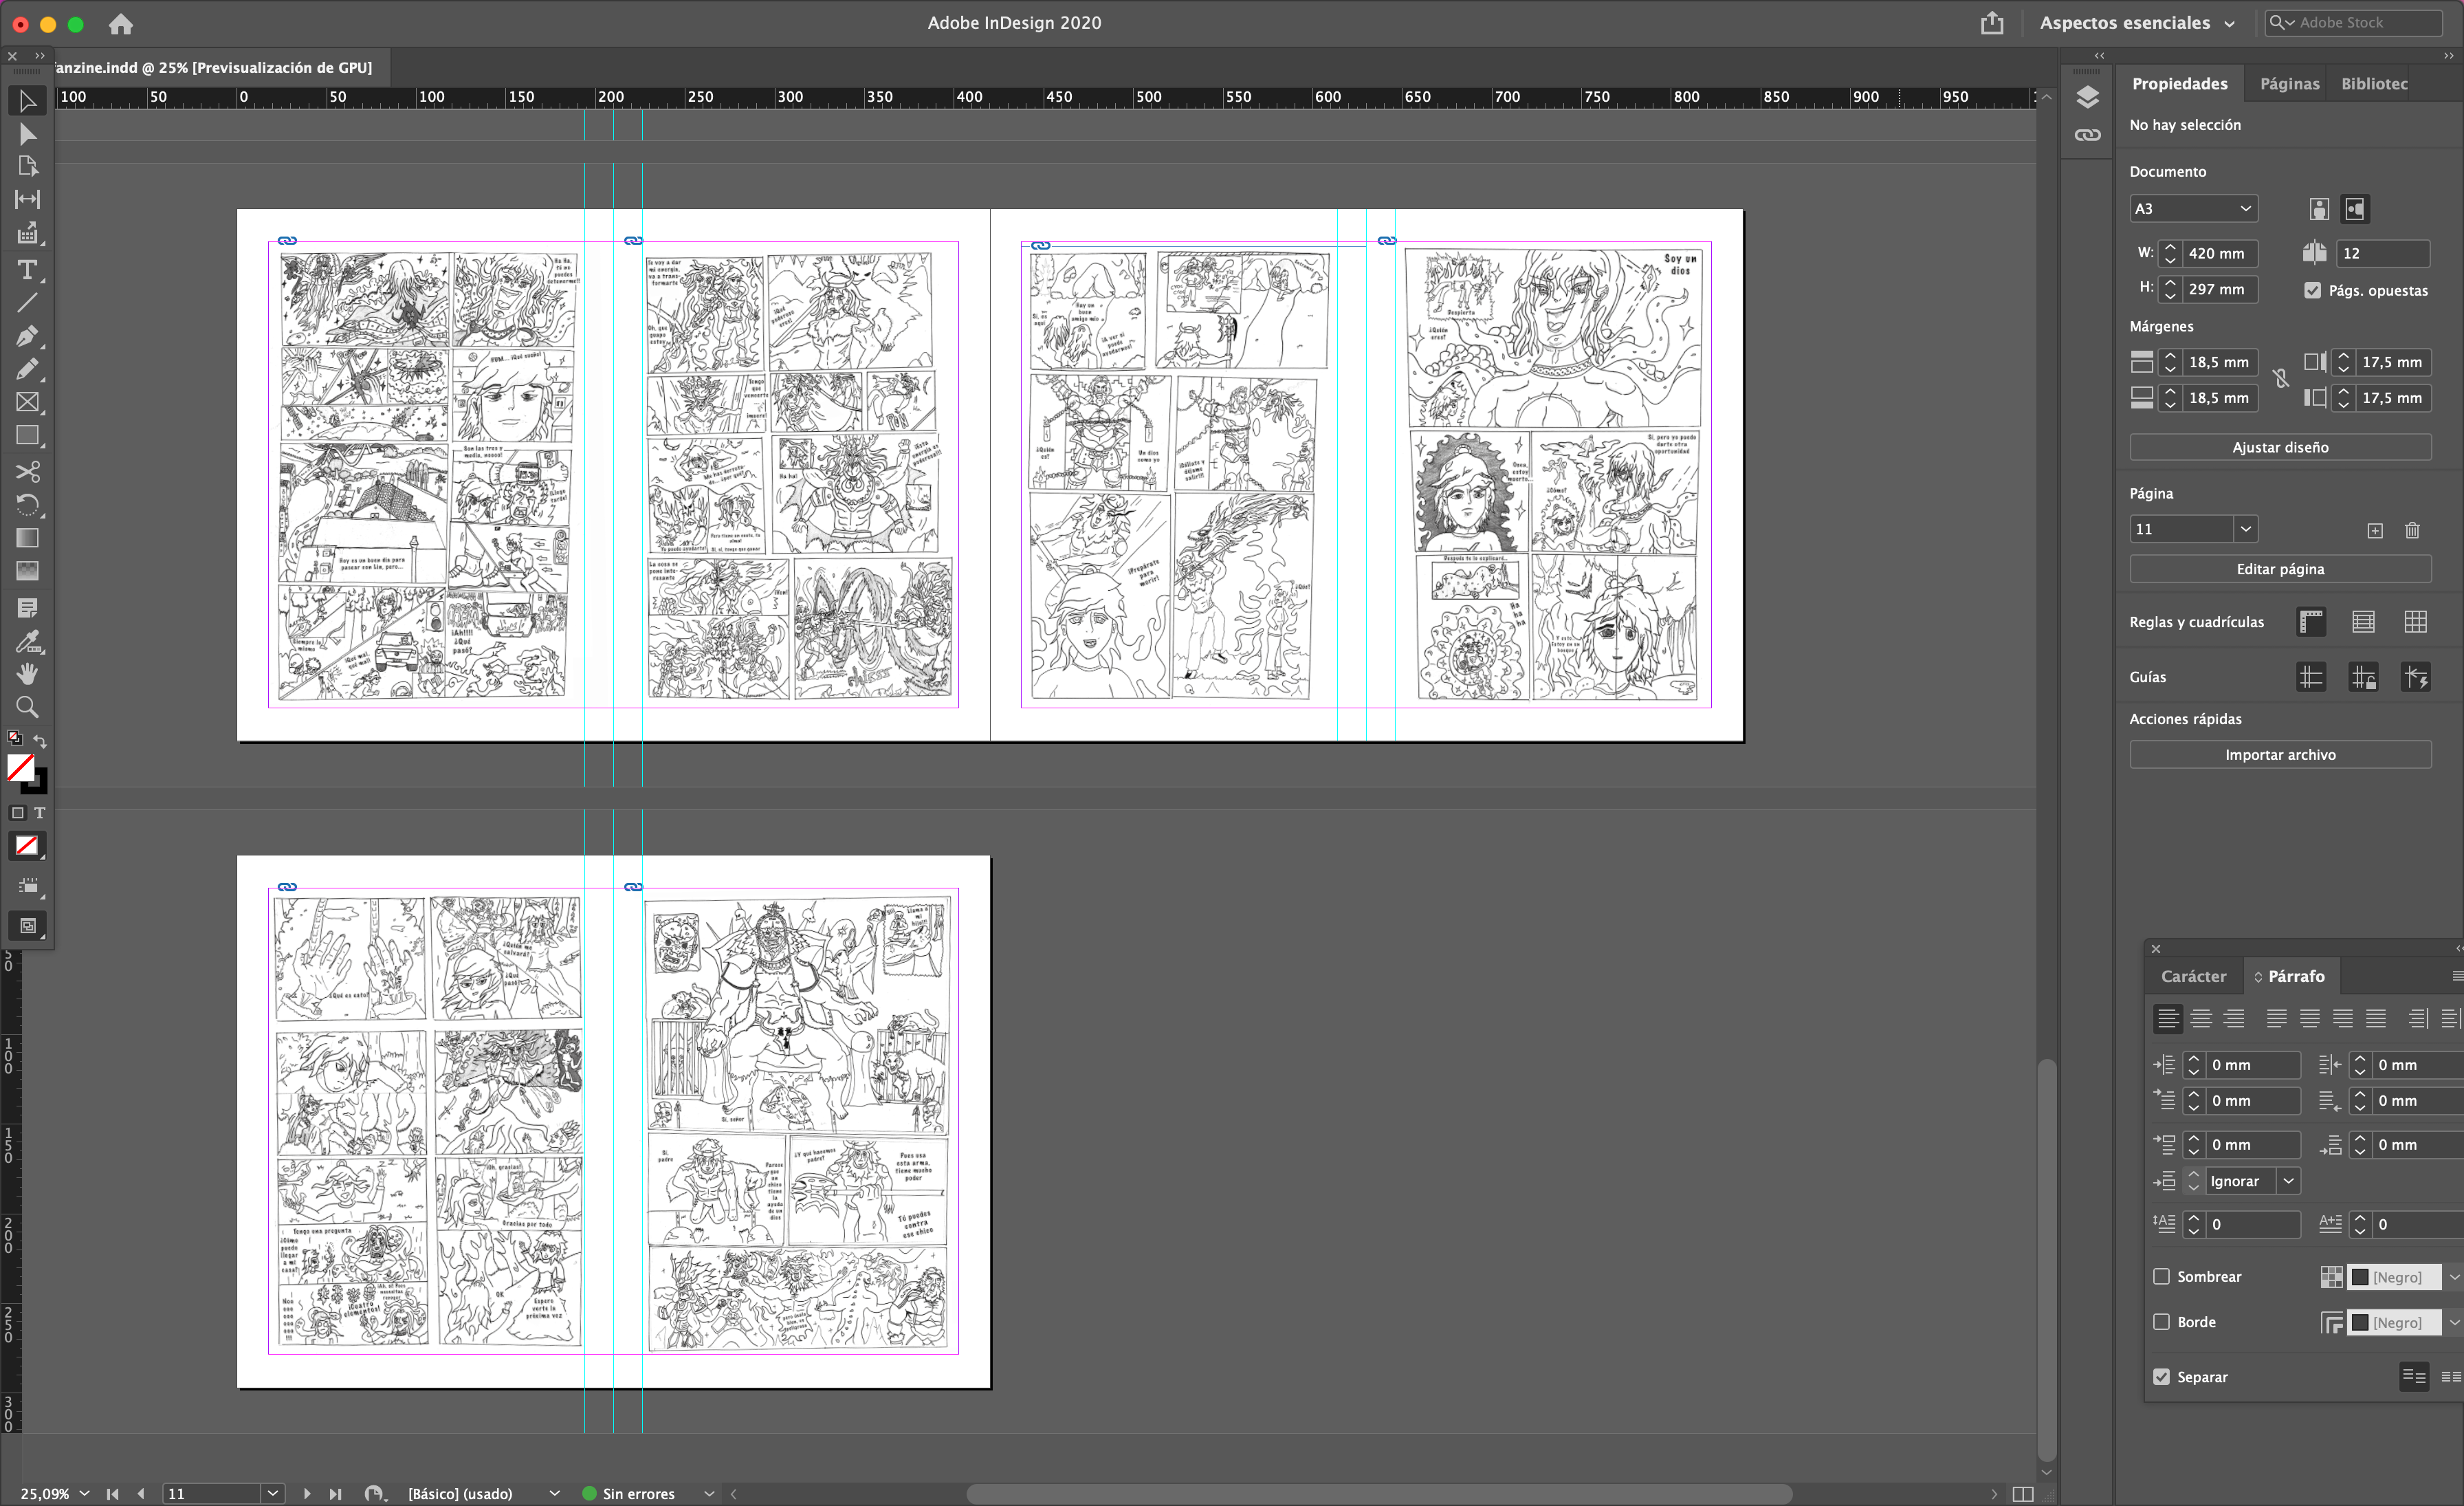Click the Editar página button

2280,569
